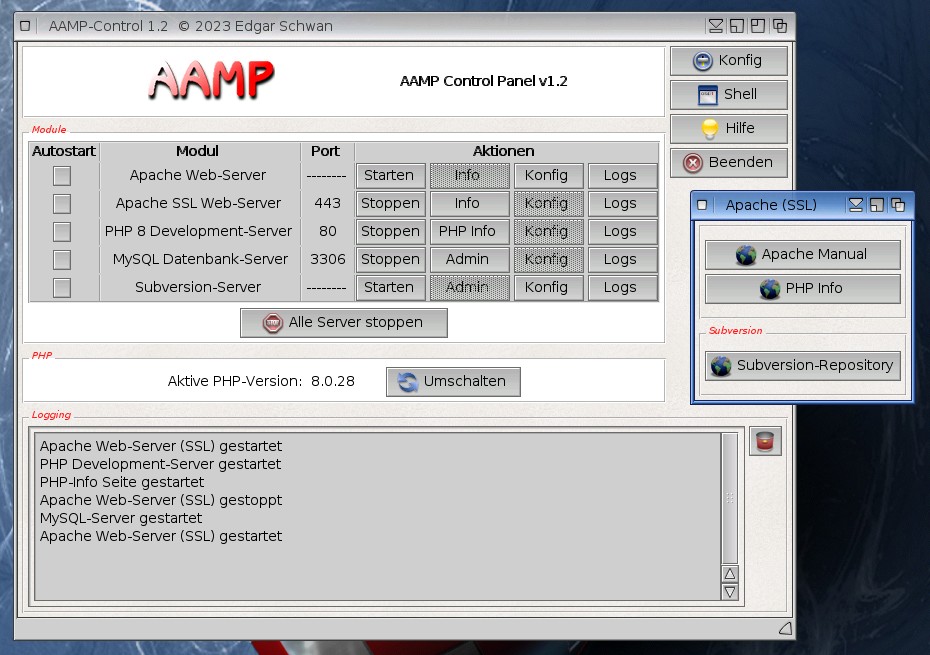This screenshot has height=655, width=930.
Task: Open Hilfe with the lightbulb icon
Action: click(x=728, y=129)
